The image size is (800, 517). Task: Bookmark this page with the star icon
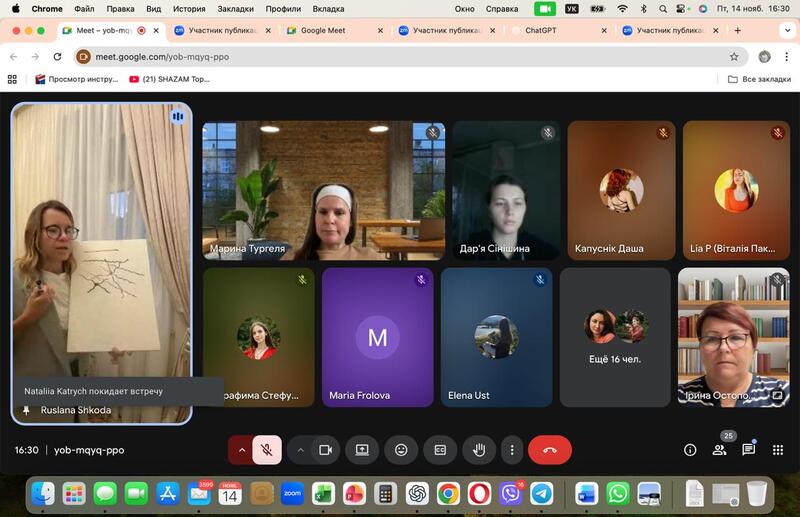[734, 57]
